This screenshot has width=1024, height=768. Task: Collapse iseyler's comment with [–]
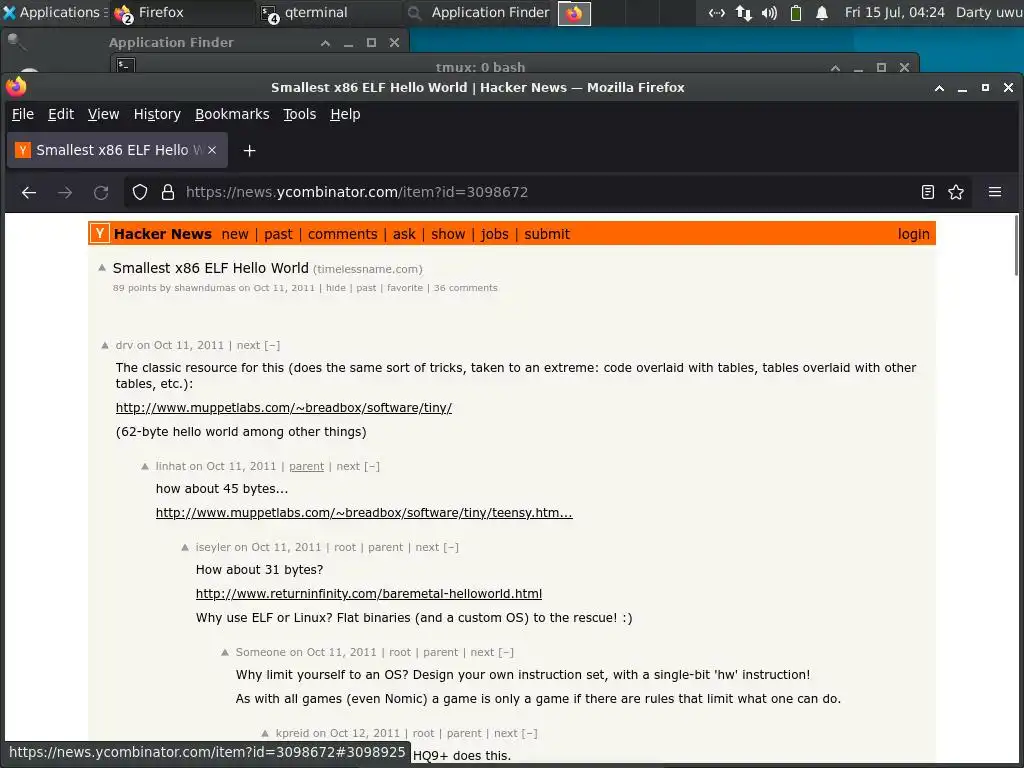pos(451,547)
